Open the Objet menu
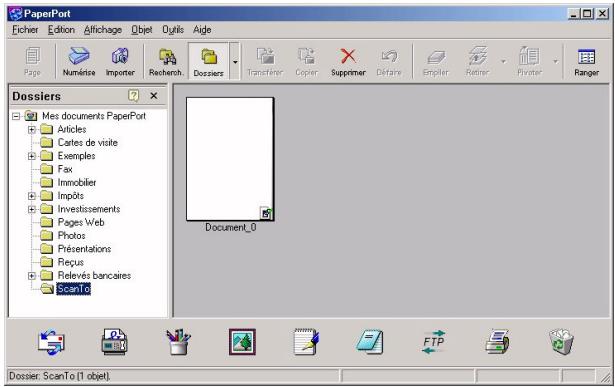The width and height of the screenshot is (615, 387). click(x=142, y=30)
